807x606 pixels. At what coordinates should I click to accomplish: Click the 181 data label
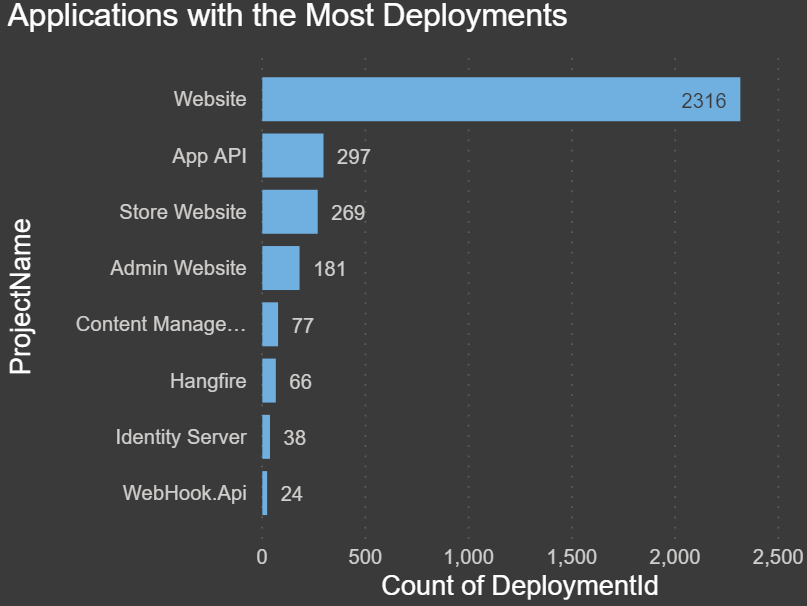click(x=329, y=269)
